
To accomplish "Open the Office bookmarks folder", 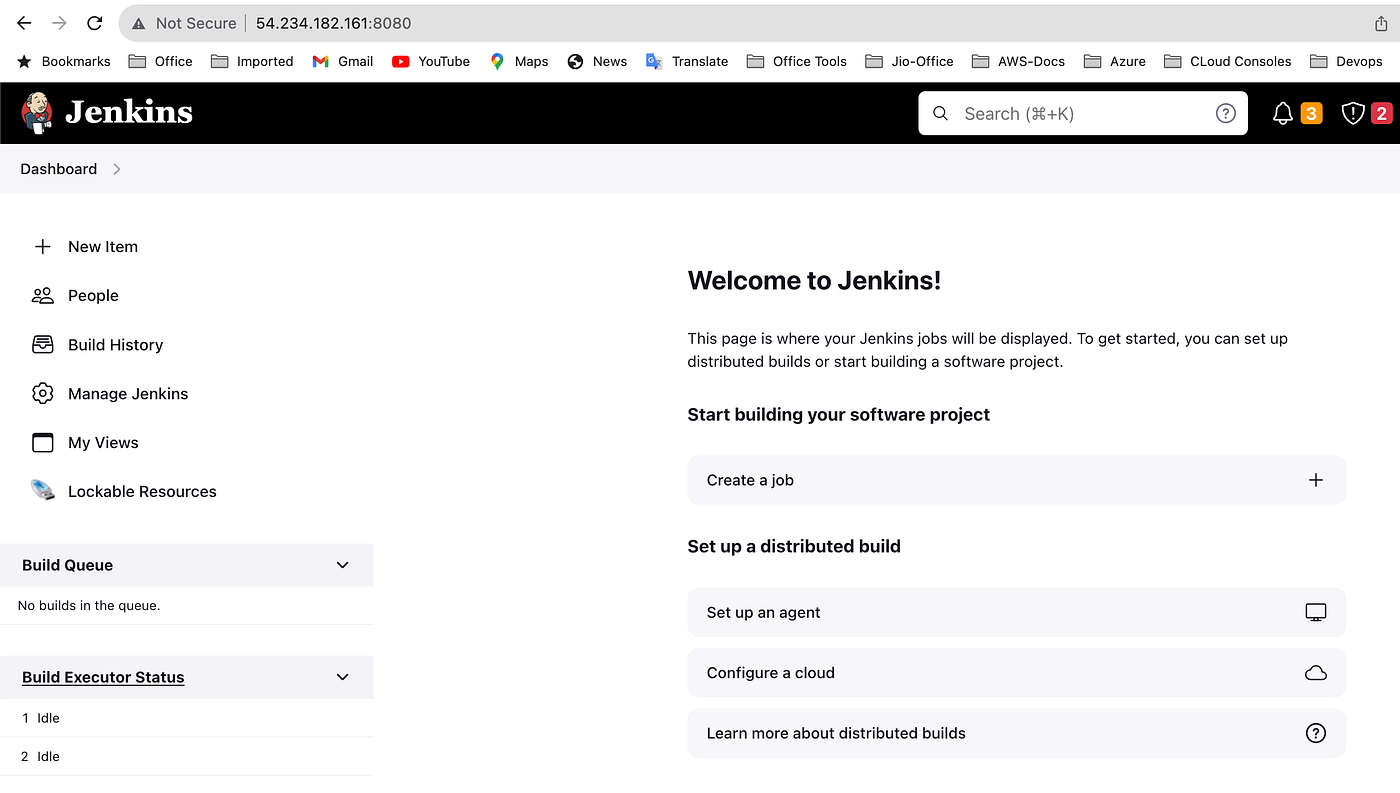I will (160, 61).
